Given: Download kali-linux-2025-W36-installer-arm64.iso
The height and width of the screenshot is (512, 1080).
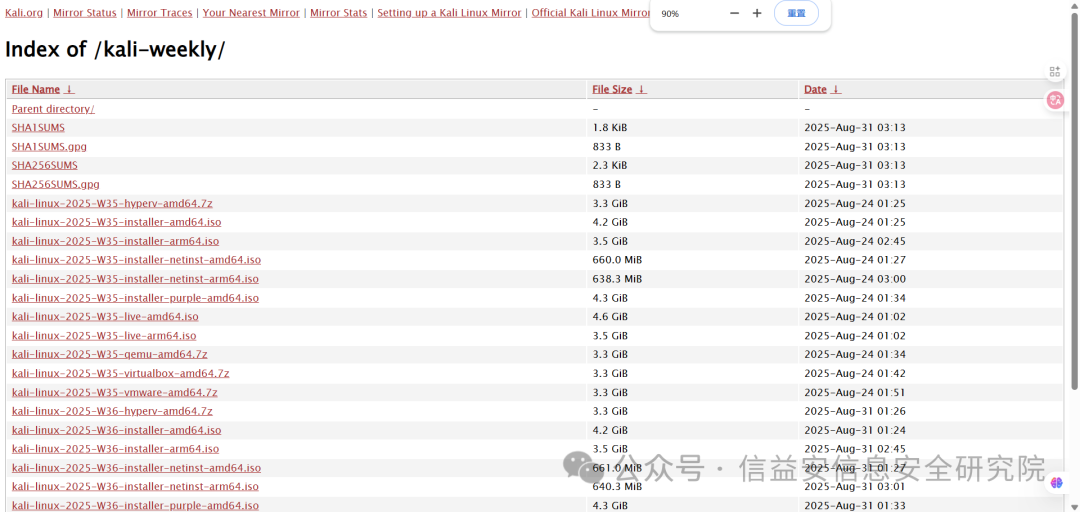Looking at the screenshot, I should 116,449.
